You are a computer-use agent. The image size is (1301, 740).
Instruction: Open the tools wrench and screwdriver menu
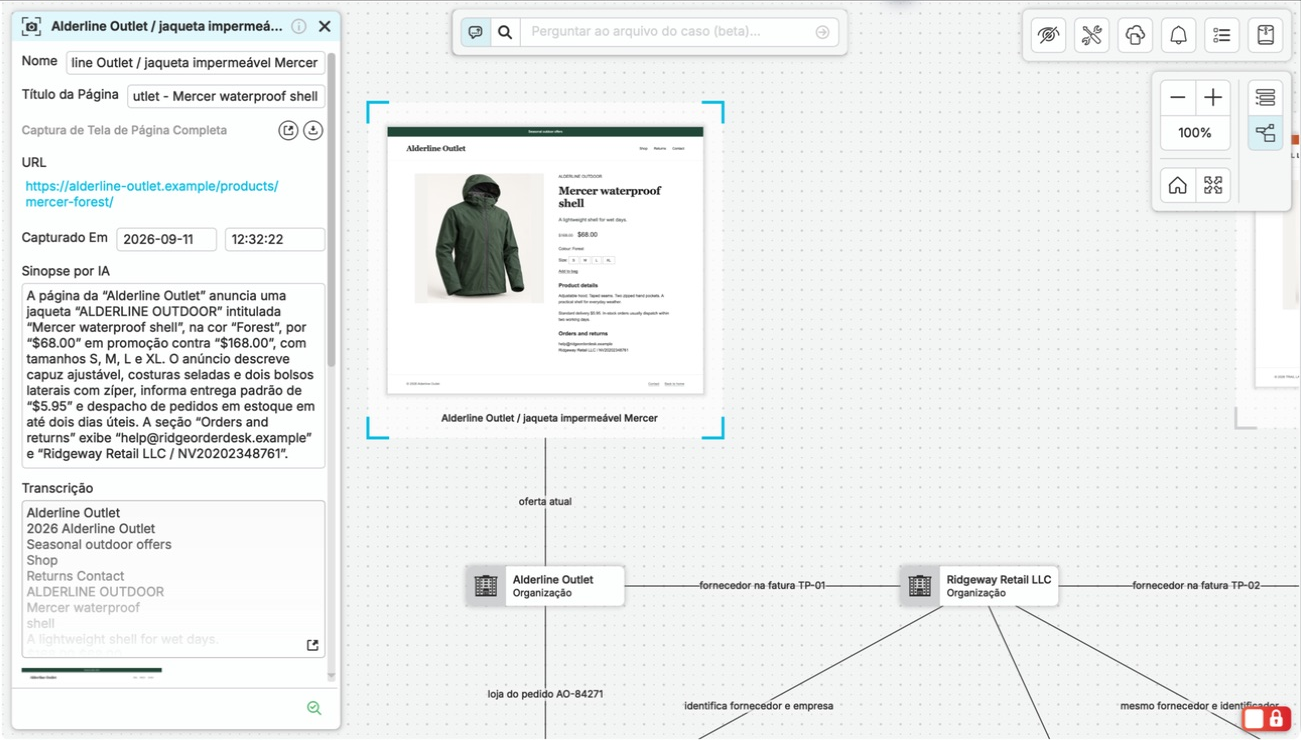point(1092,35)
